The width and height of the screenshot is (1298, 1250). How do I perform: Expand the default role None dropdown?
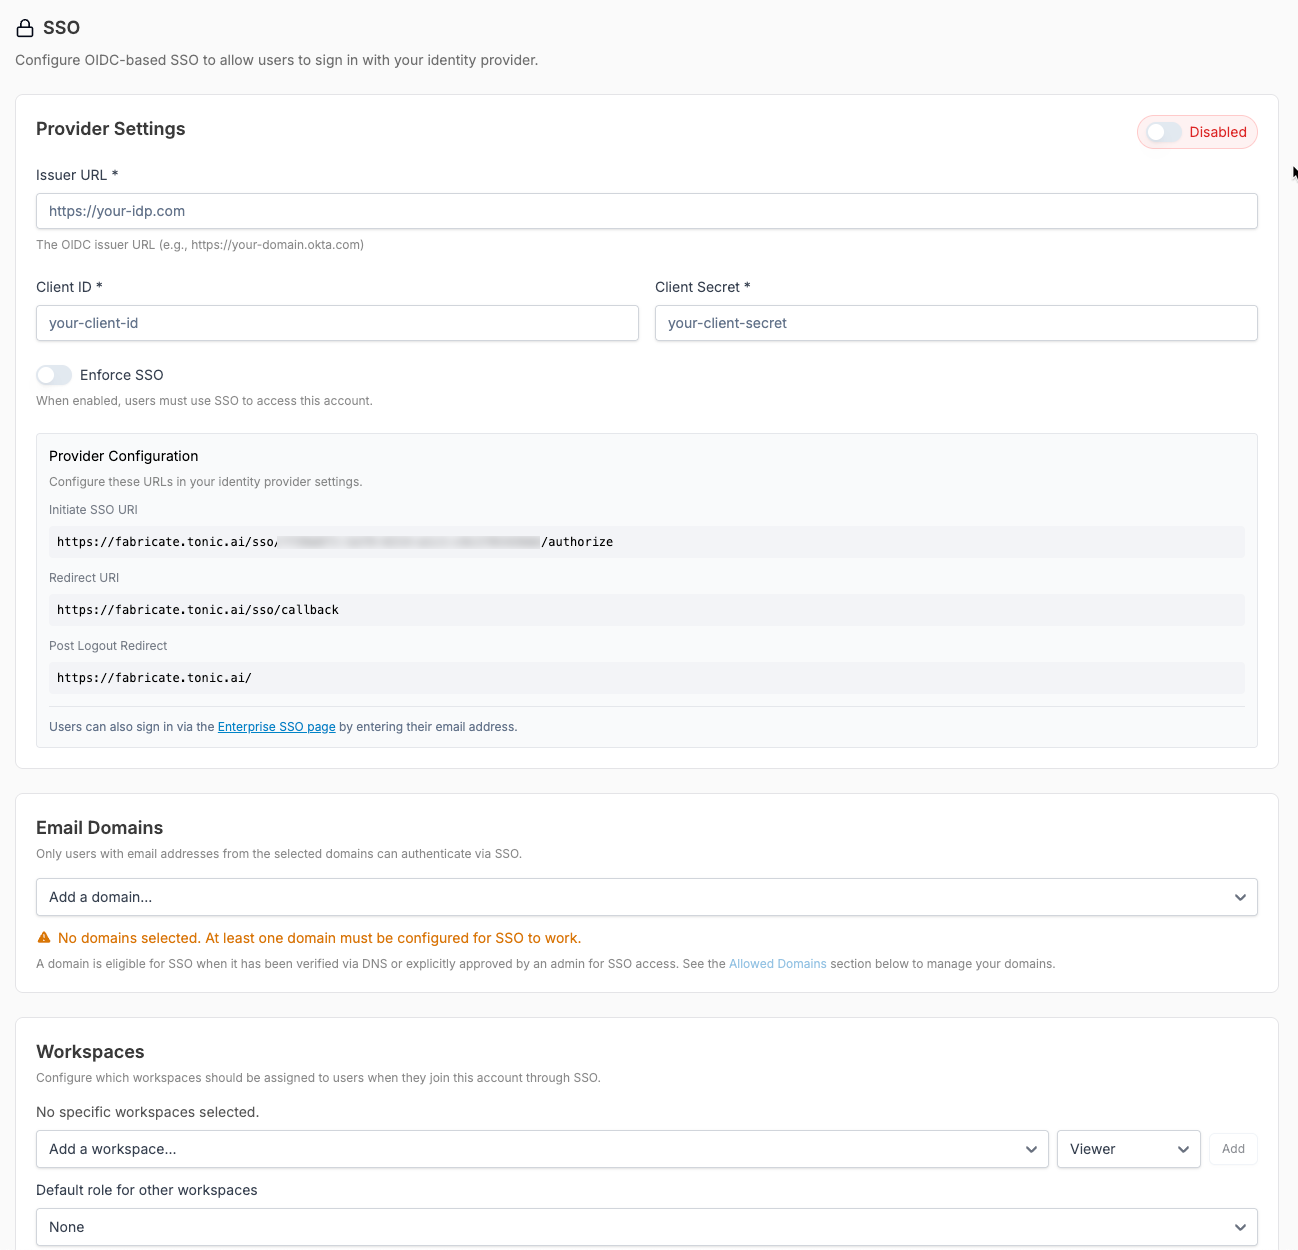pyautogui.click(x=646, y=1227)
